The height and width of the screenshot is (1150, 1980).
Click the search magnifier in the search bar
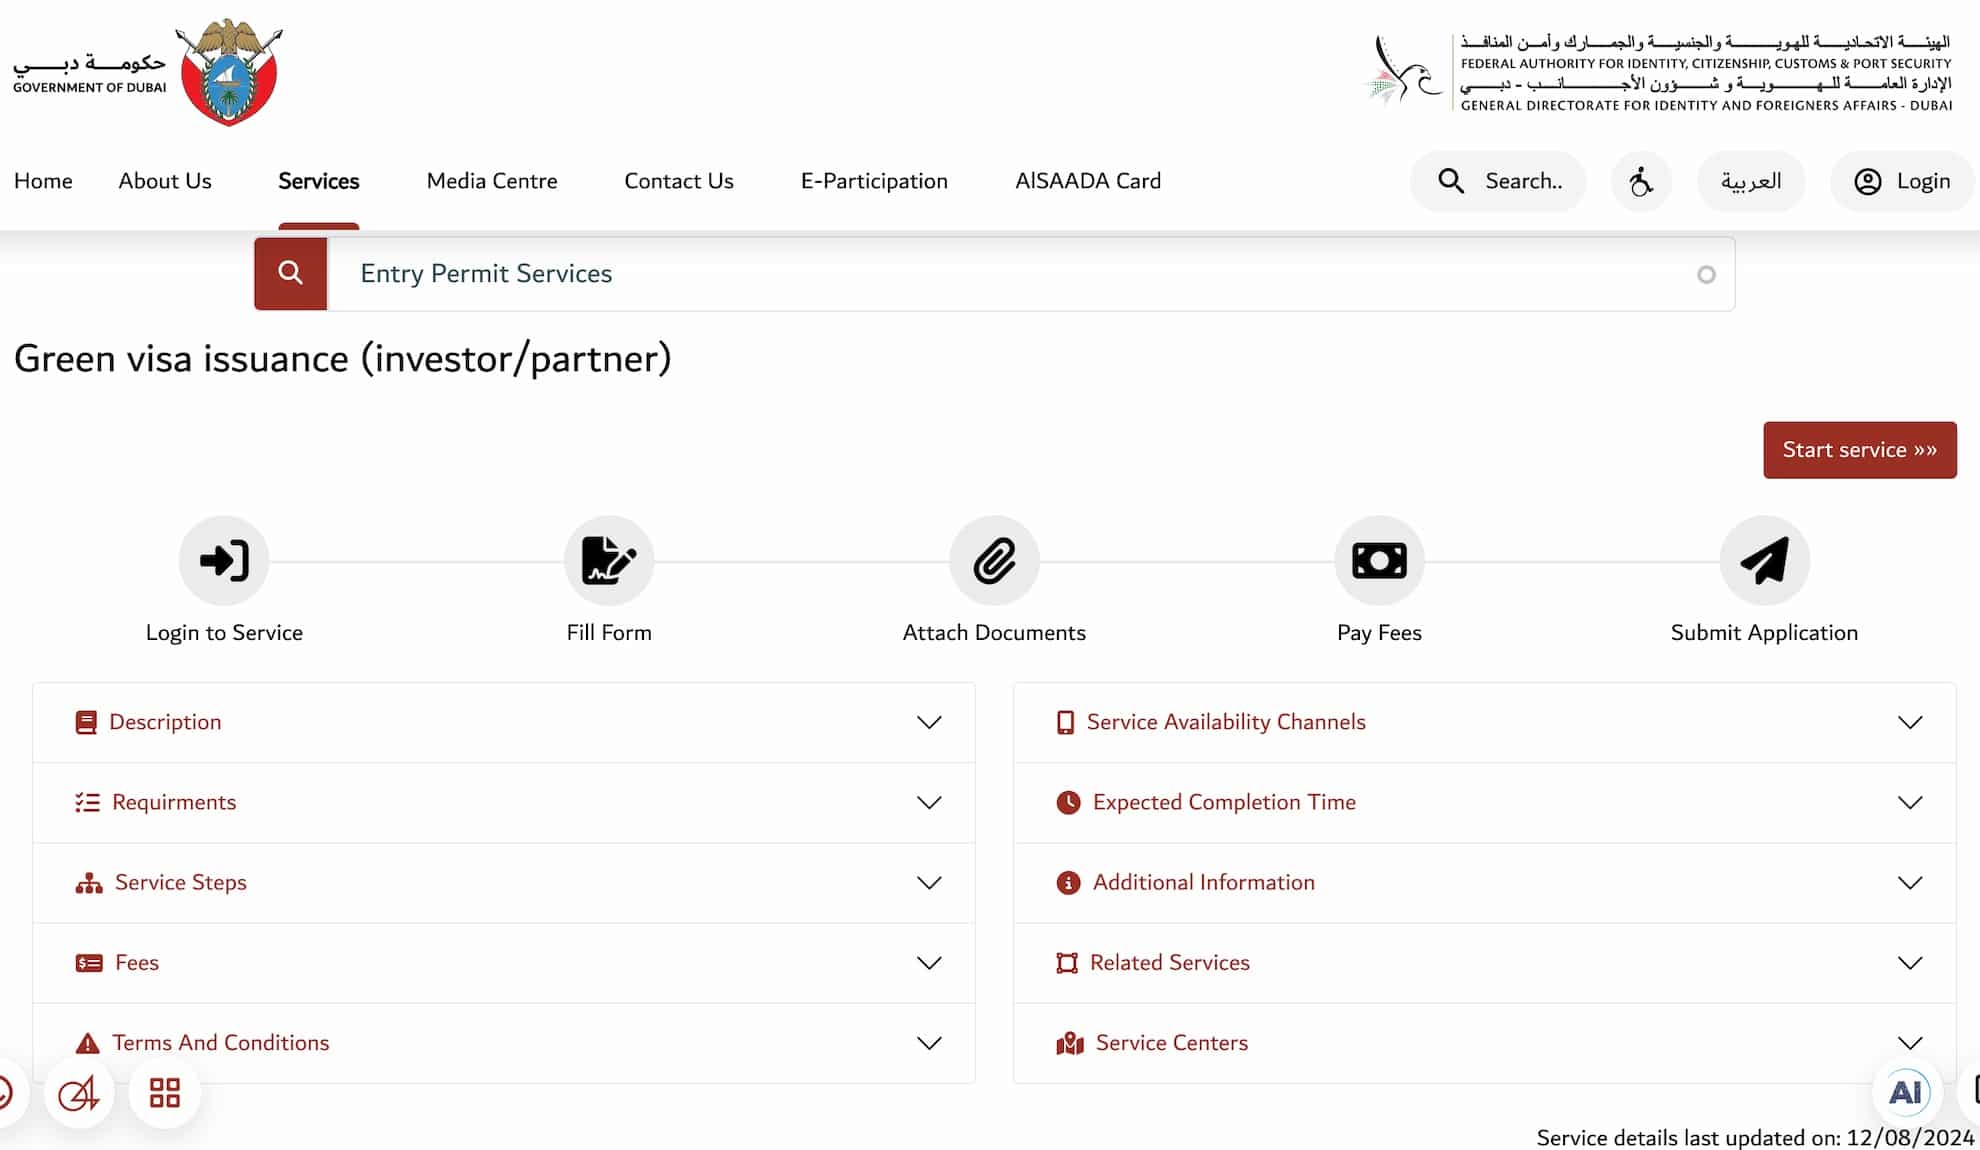click(x=290, y=273)
